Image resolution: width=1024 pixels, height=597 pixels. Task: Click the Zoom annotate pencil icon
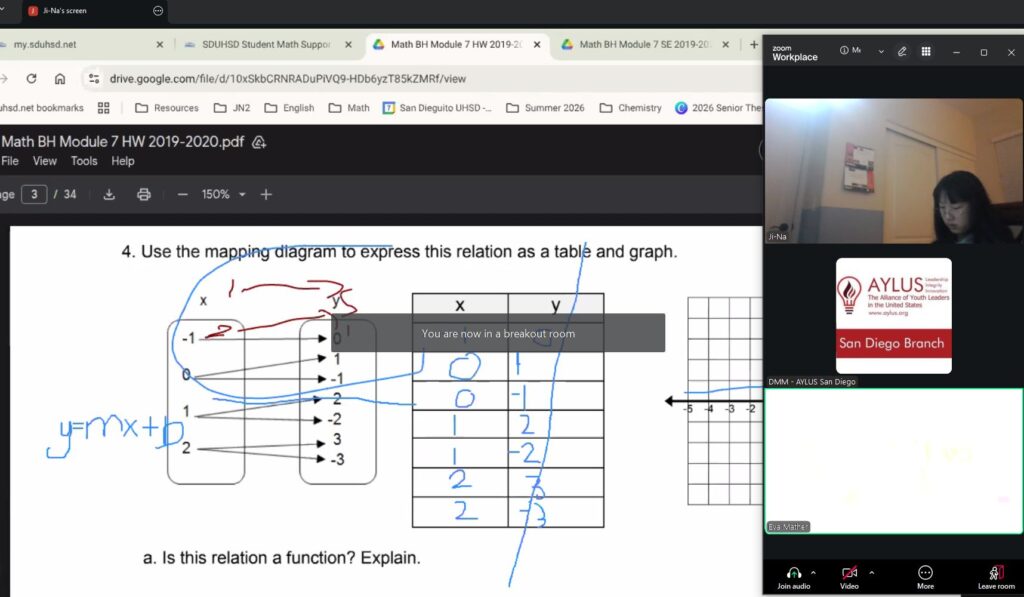point(902,51)
